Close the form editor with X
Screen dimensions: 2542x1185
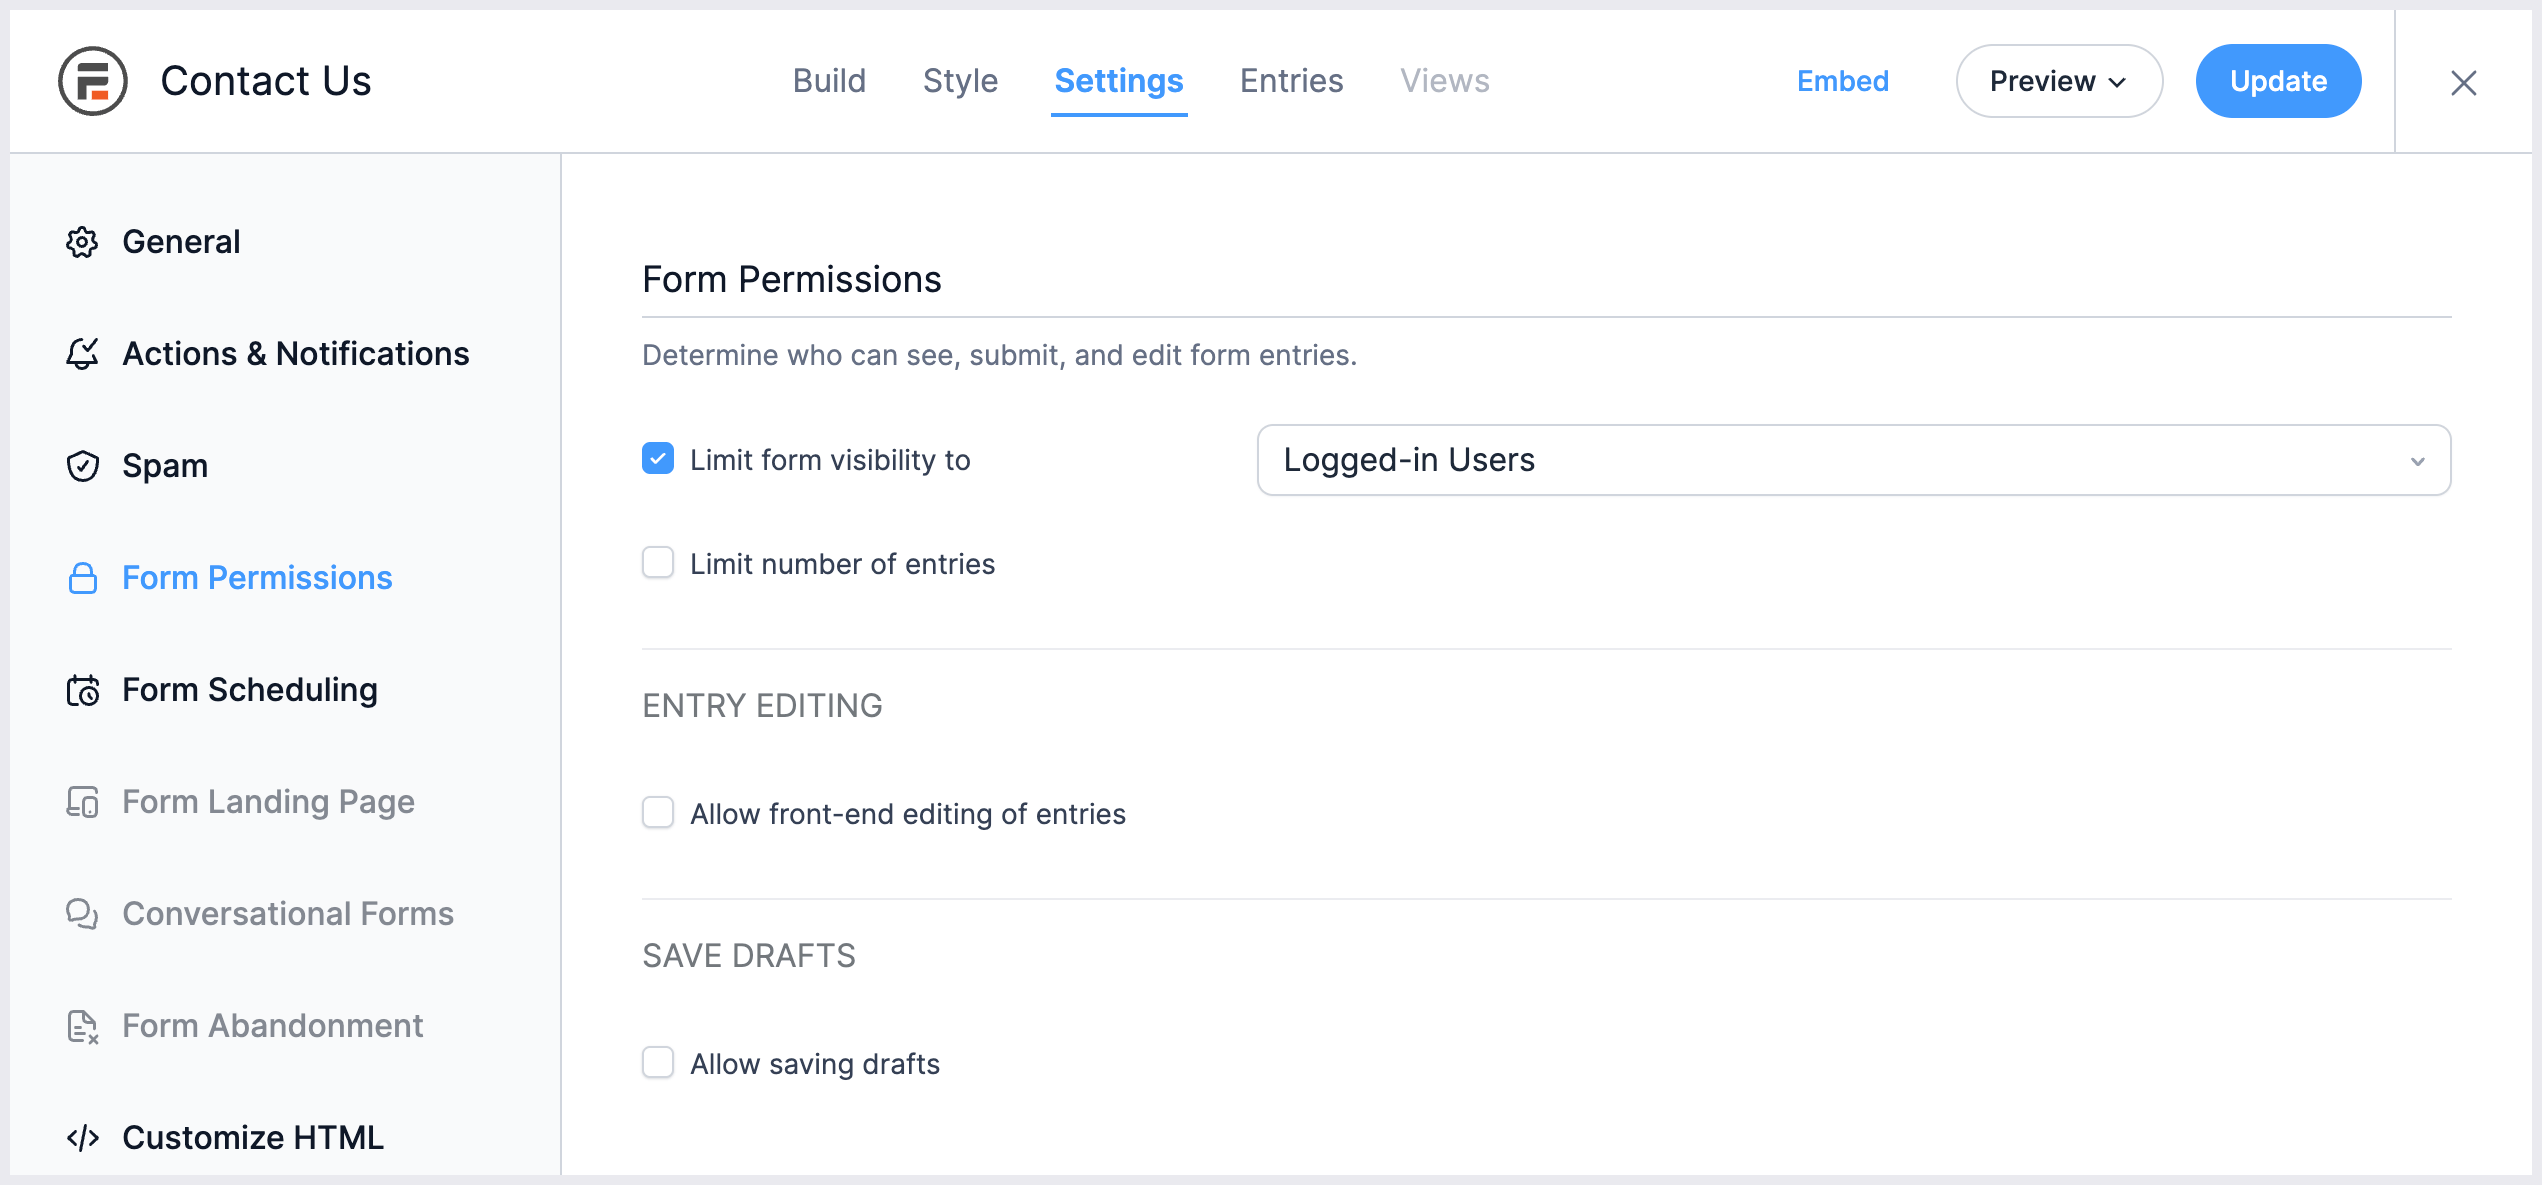(x=2463, y=82)
